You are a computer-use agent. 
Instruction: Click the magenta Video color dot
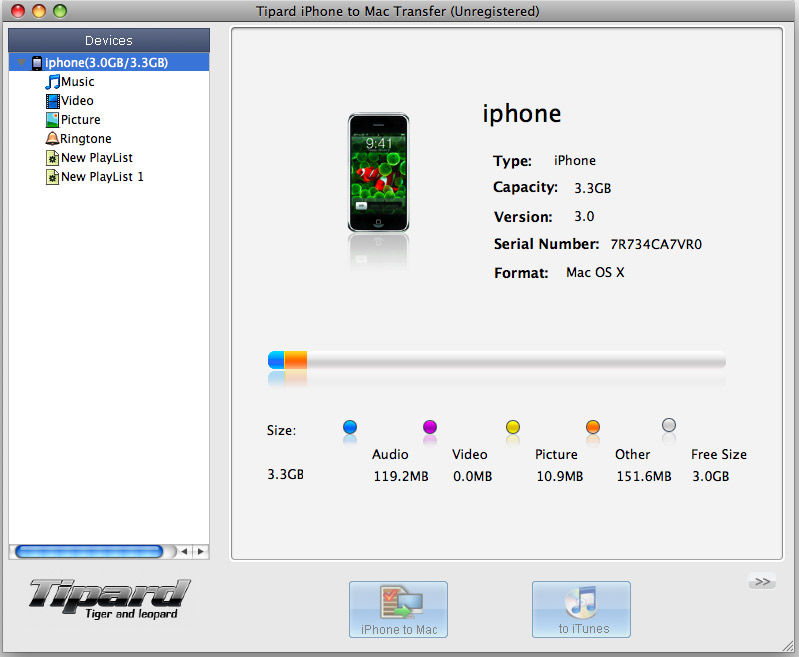click(430, 427)
